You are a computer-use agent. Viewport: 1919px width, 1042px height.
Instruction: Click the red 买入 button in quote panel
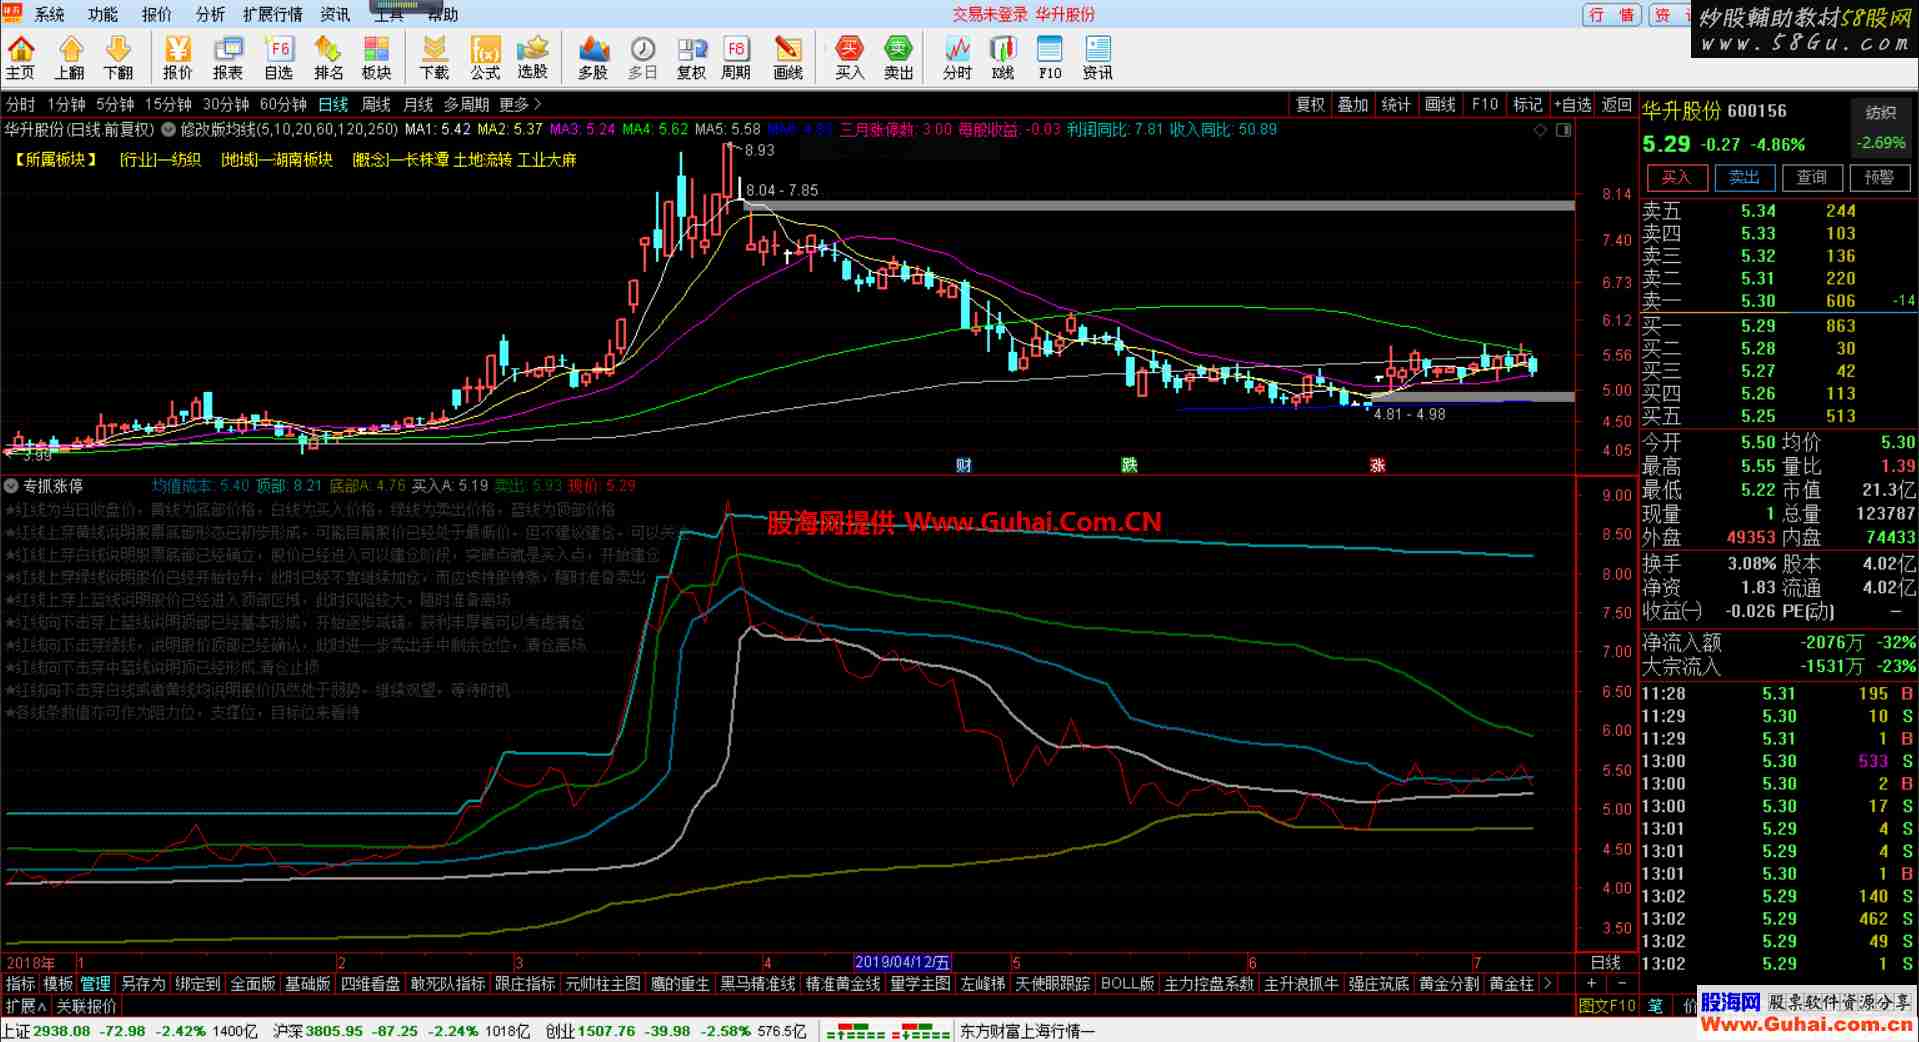tap(1676, 177)
